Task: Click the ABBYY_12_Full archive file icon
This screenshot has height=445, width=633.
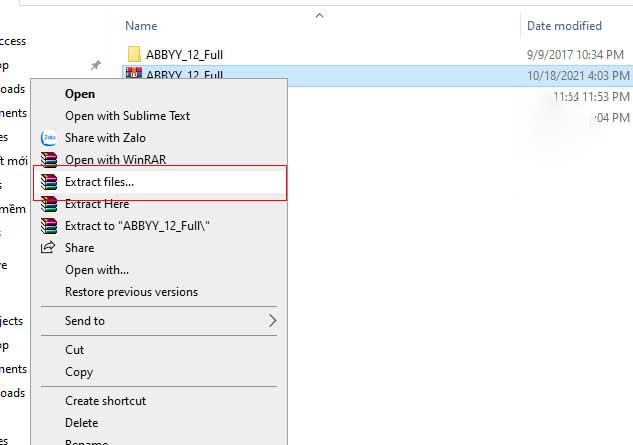Action: (134, 73)
